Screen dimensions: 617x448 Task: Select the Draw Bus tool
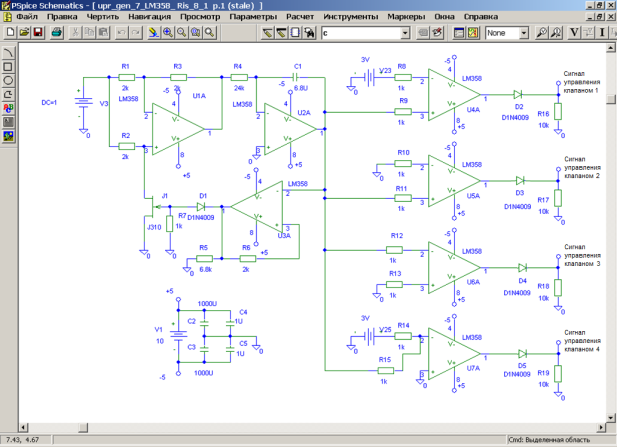coord(281,32)
